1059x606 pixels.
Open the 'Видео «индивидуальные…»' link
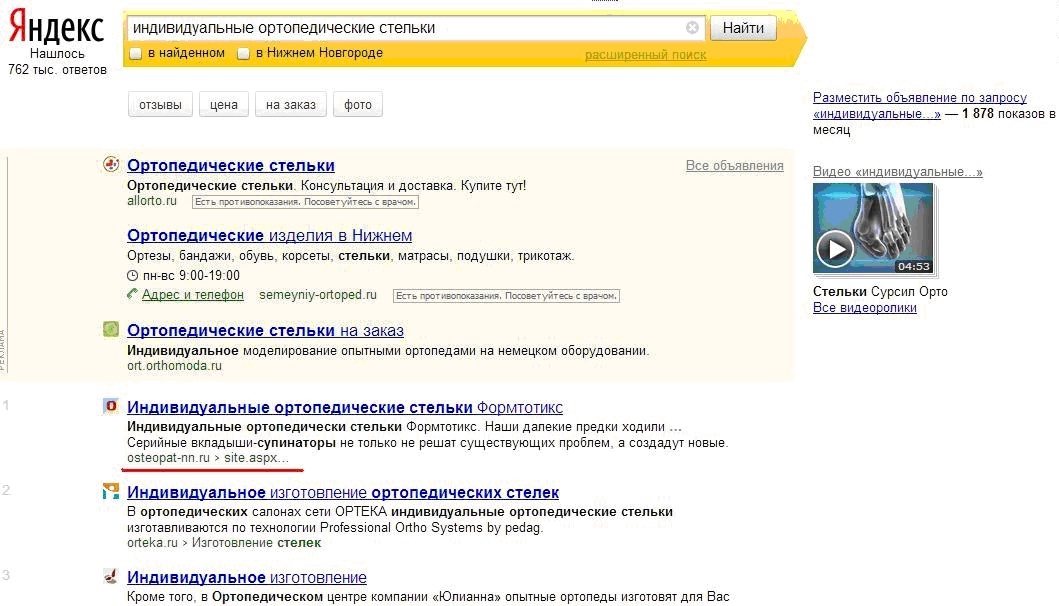coord(898,172)
